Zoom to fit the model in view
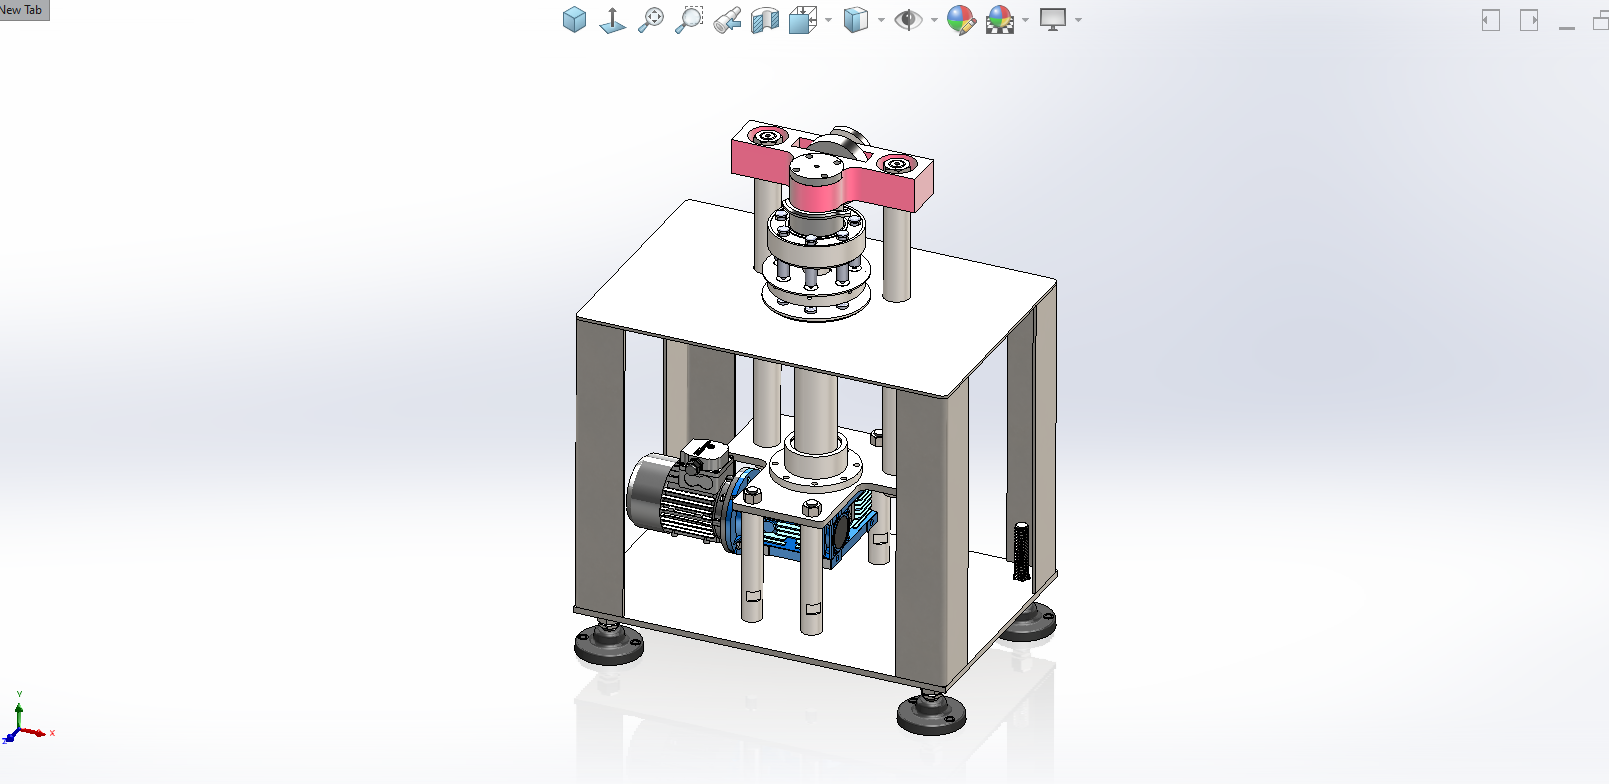The height and width of the screenshot is (784, 1609). coord(651,19)
